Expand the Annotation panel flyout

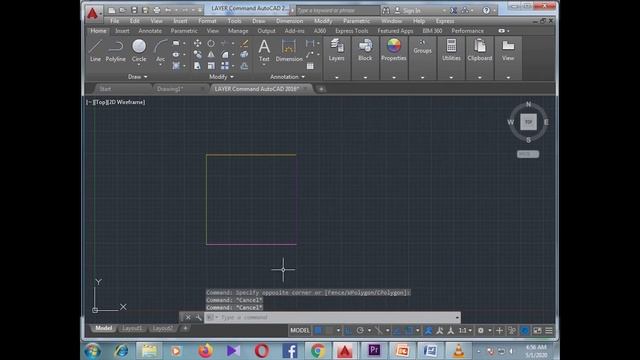287,77
